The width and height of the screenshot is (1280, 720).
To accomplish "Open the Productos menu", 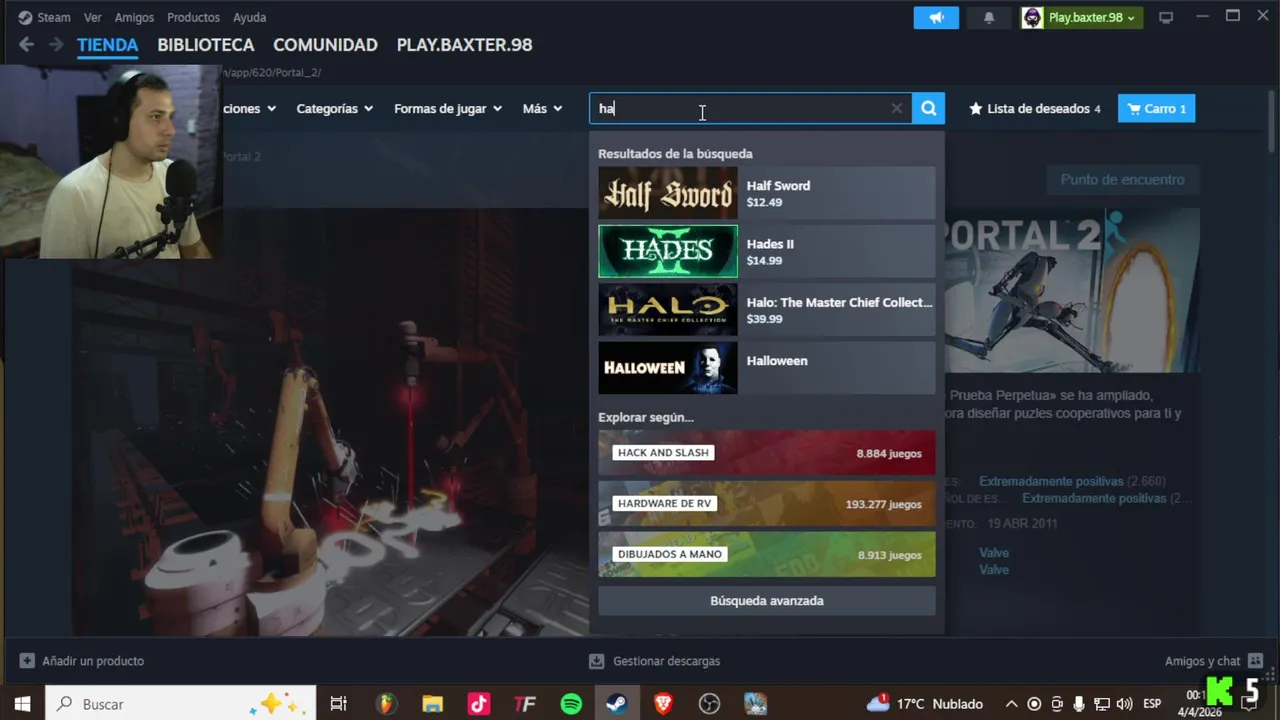I will pyautogui.click(x=193, y=17).
